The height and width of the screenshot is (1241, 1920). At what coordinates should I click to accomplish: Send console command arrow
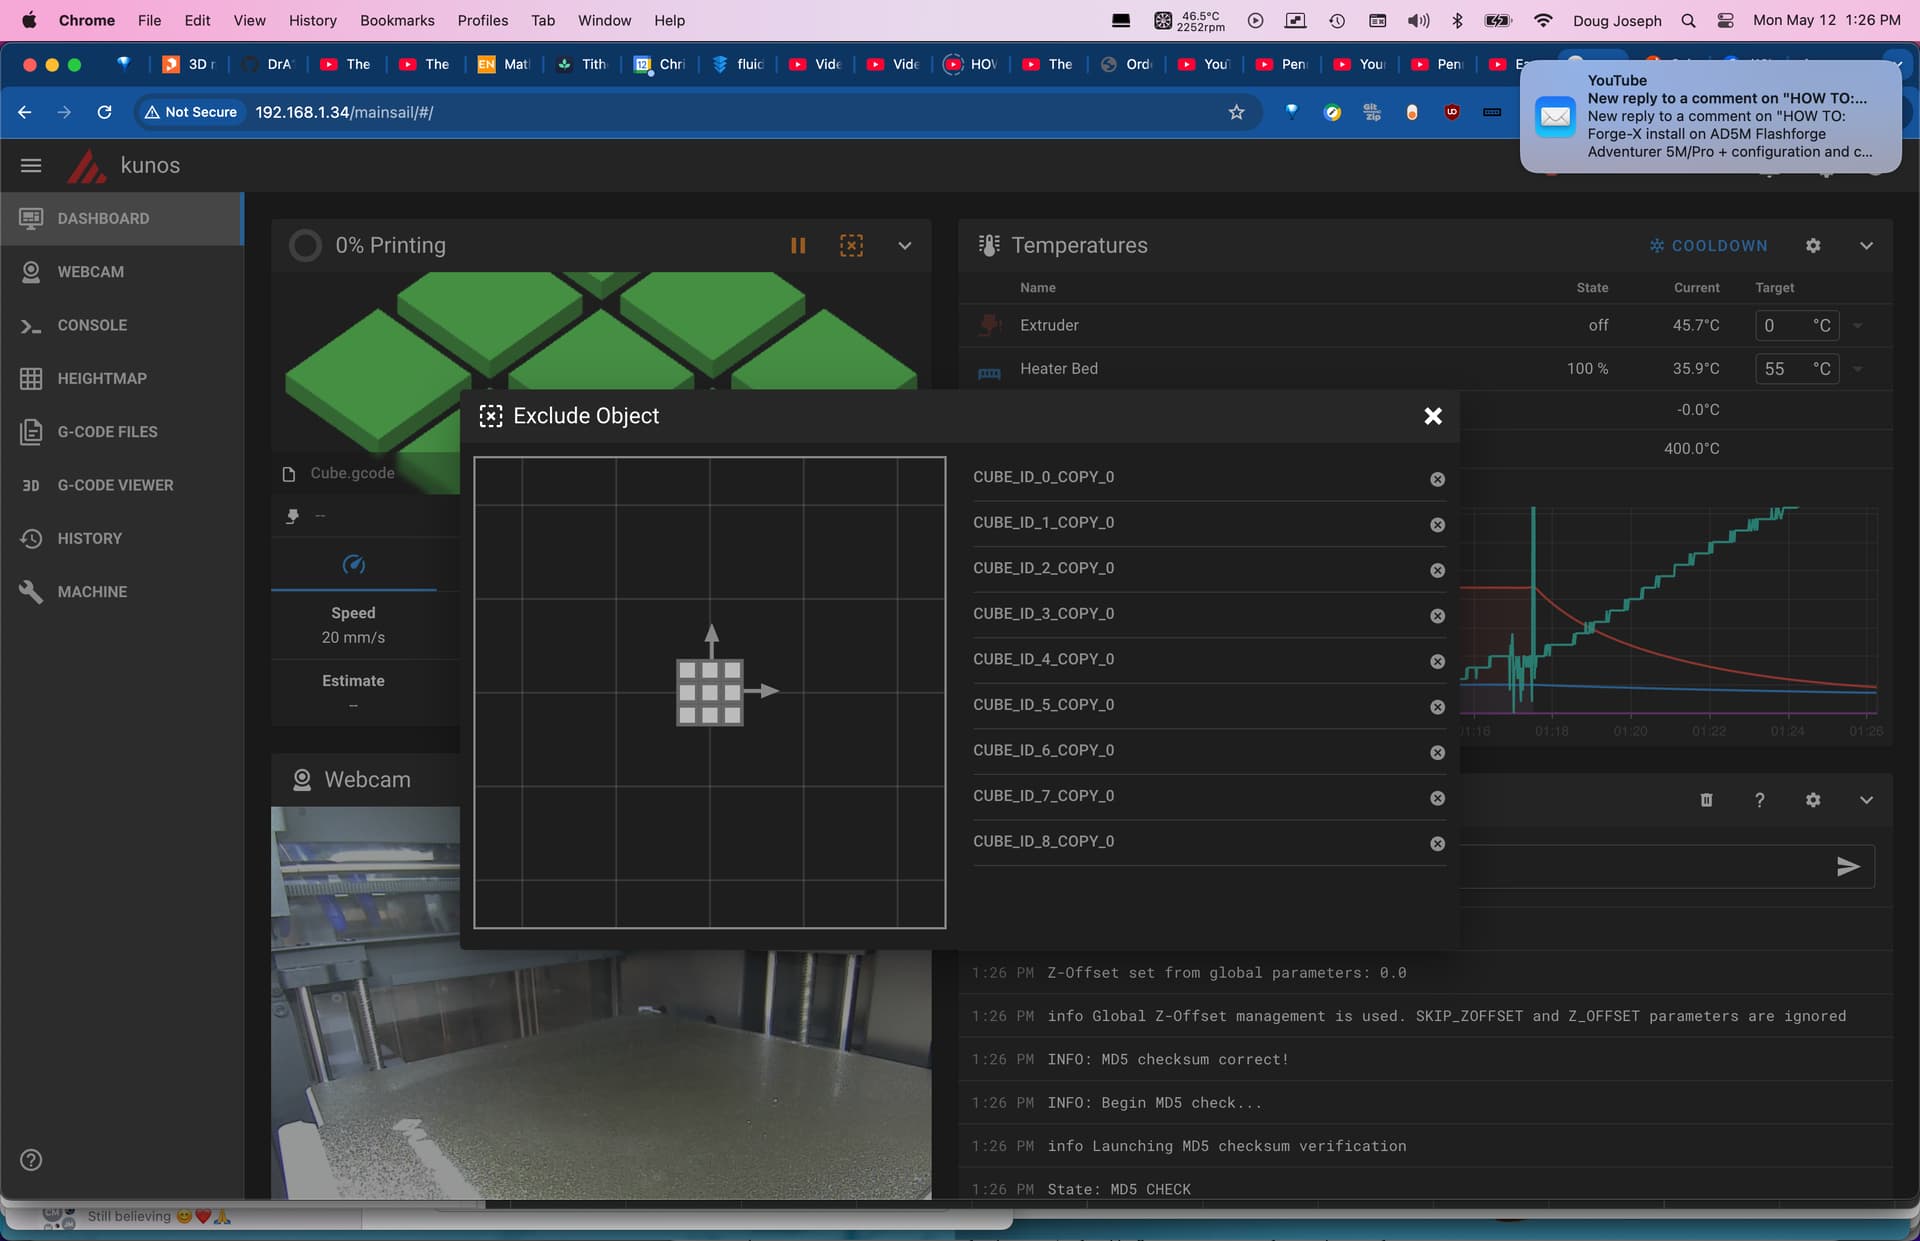(1847, 867)
